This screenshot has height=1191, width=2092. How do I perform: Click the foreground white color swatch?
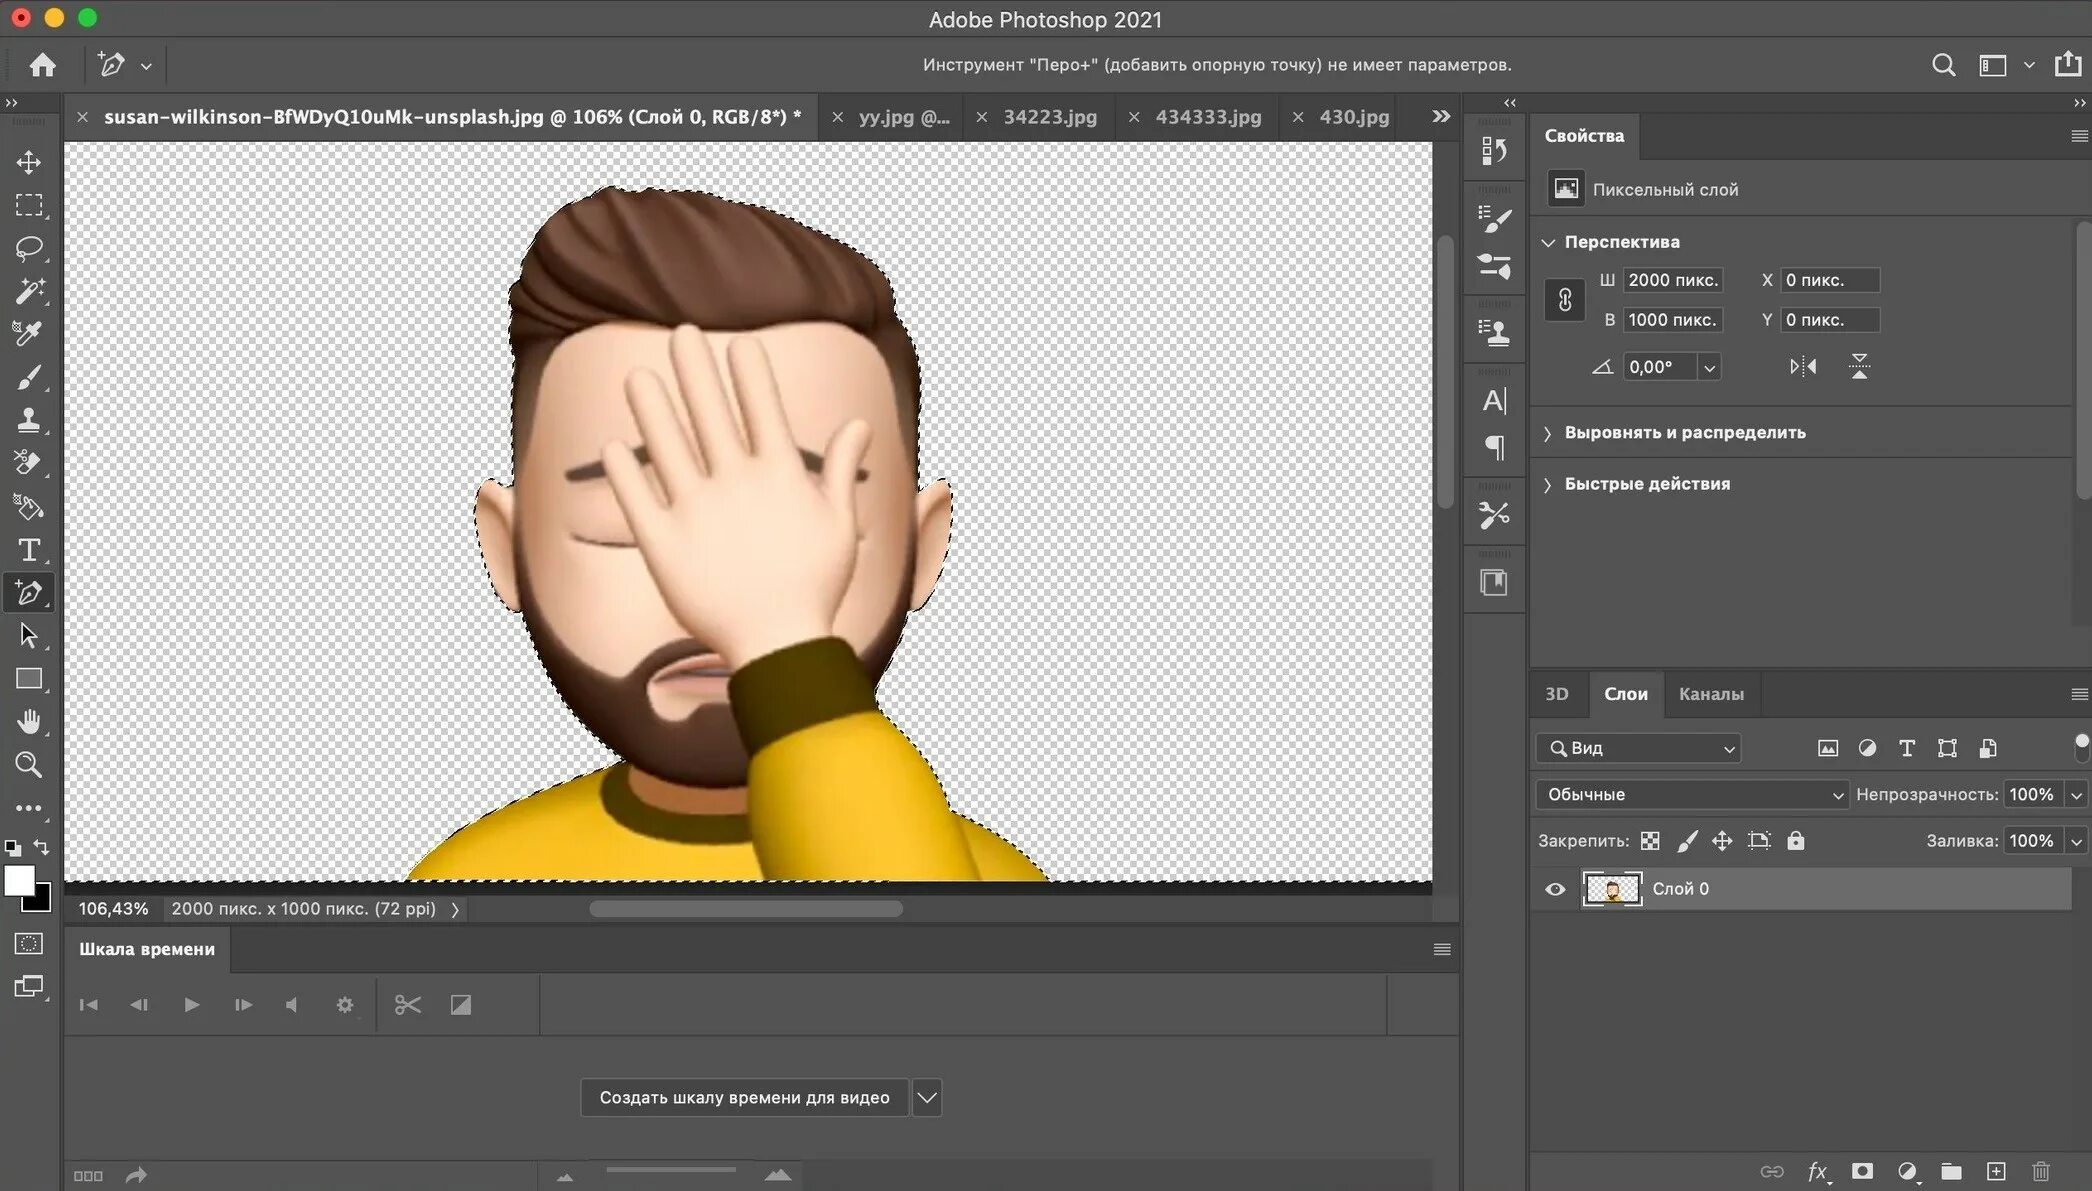[x=18, y=880]
